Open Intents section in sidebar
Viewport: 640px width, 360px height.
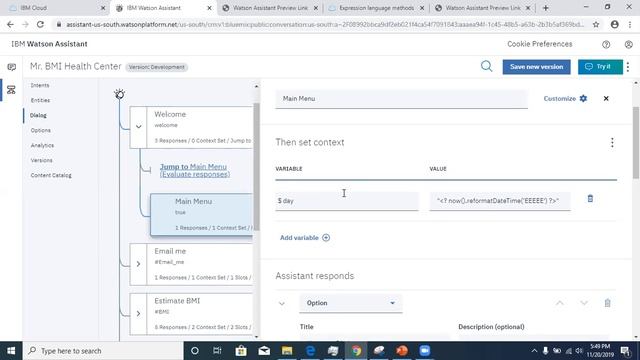pos(40,85)
